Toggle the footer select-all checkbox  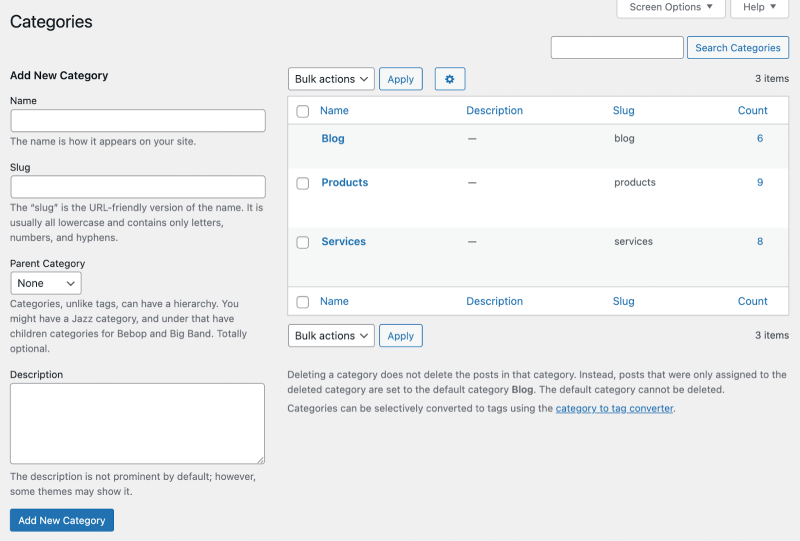303,302
